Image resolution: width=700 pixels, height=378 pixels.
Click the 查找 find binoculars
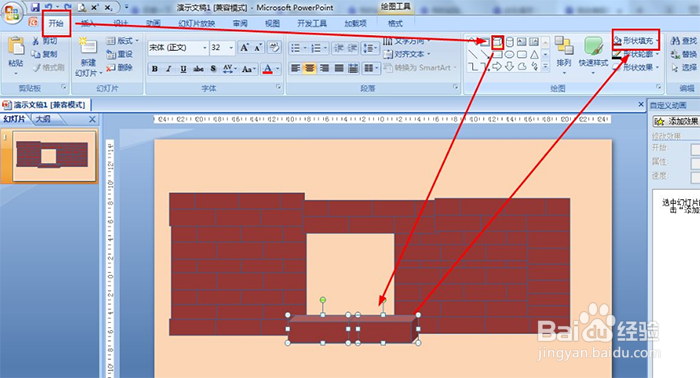coord(683,41)
